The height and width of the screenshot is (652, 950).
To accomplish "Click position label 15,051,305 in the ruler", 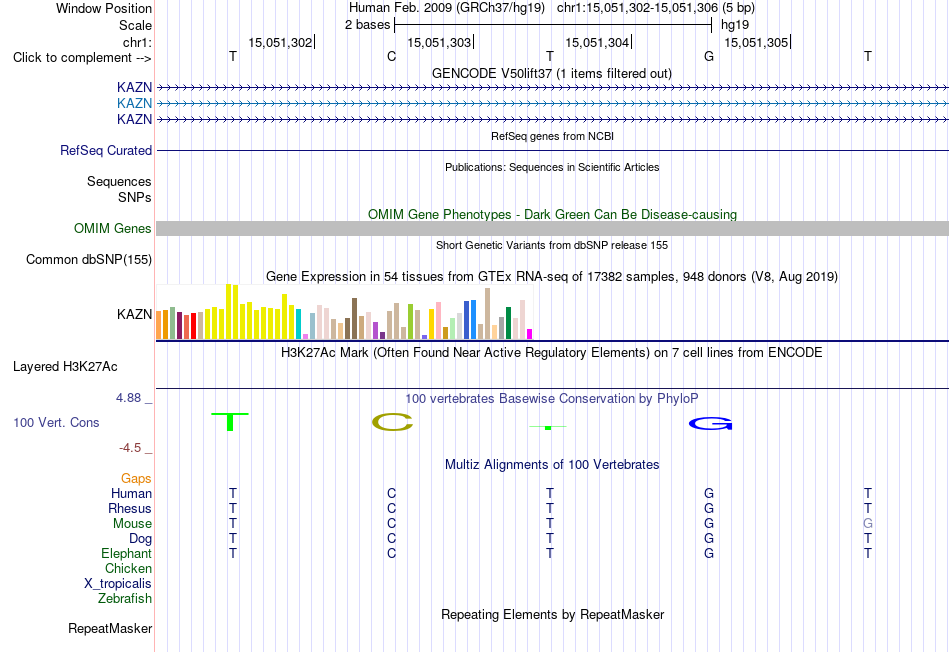I will pyautogui.click(x=756, y=42).
